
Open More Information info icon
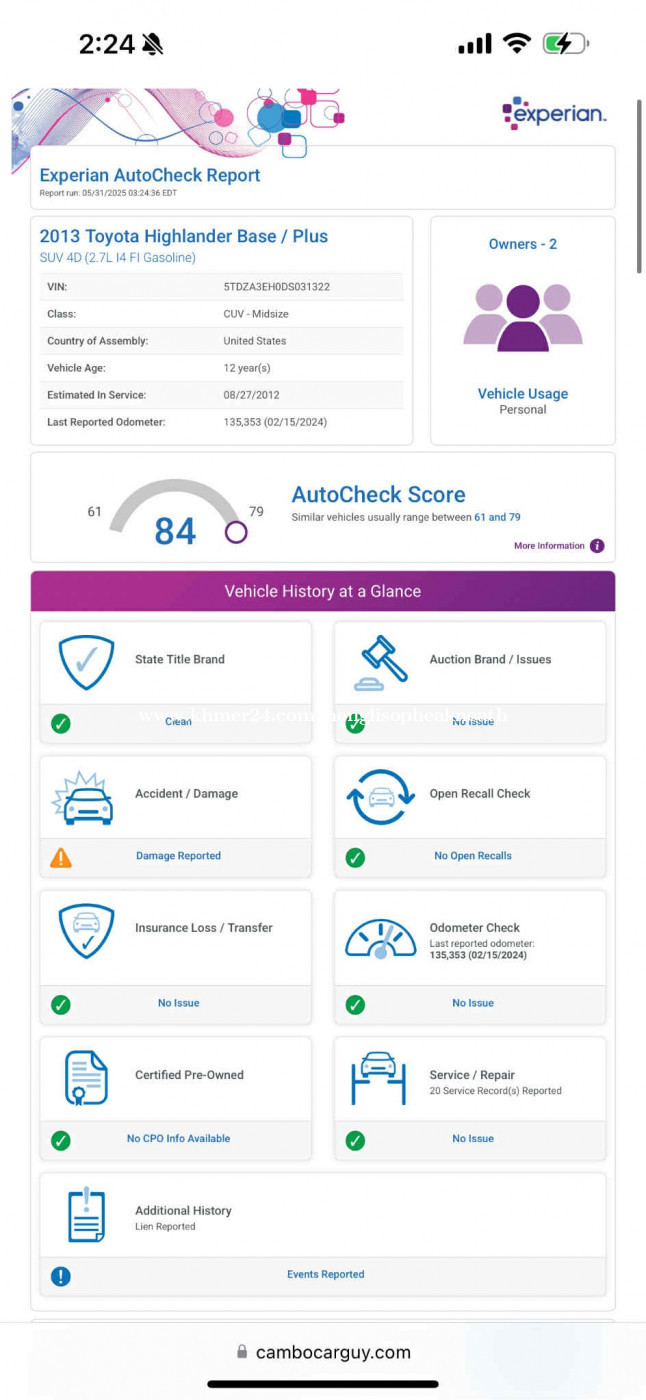pyautogui.click(x=597, y=546)
